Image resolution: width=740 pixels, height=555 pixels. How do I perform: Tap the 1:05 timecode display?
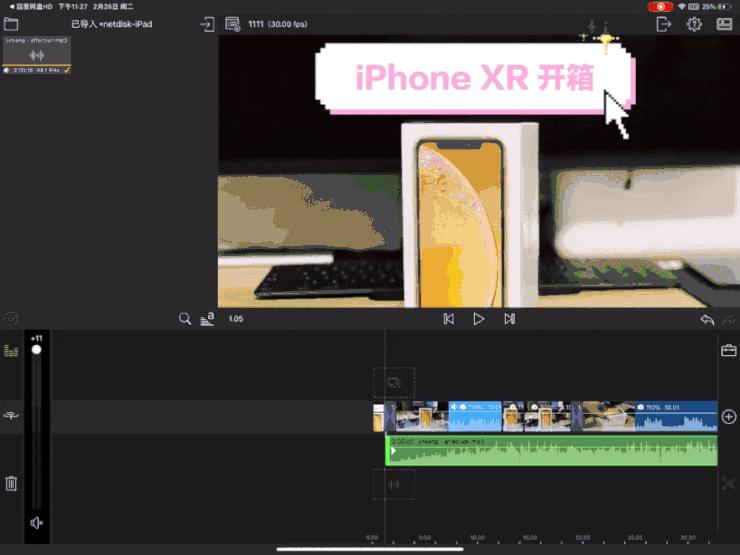(236, 319)
